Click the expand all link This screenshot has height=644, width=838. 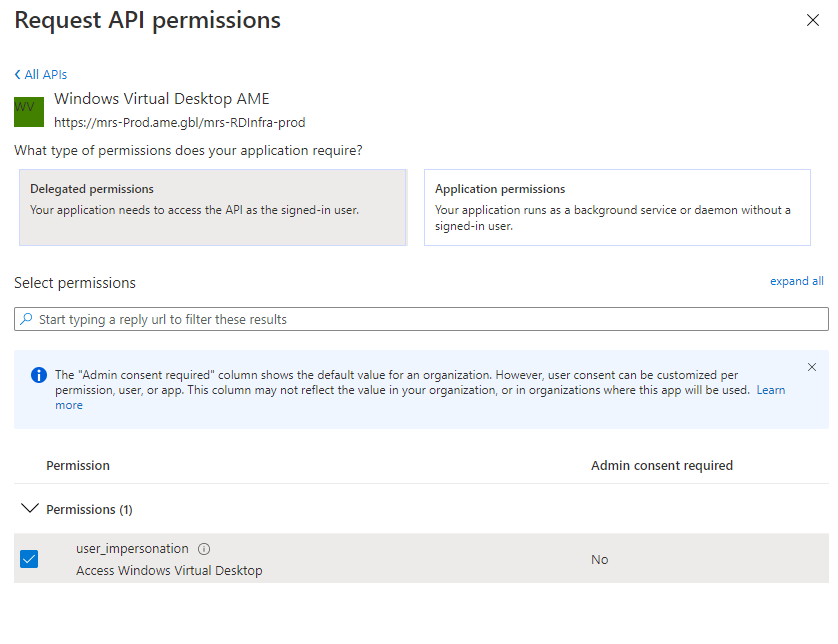pyautogui.click(x=796, y=282)
